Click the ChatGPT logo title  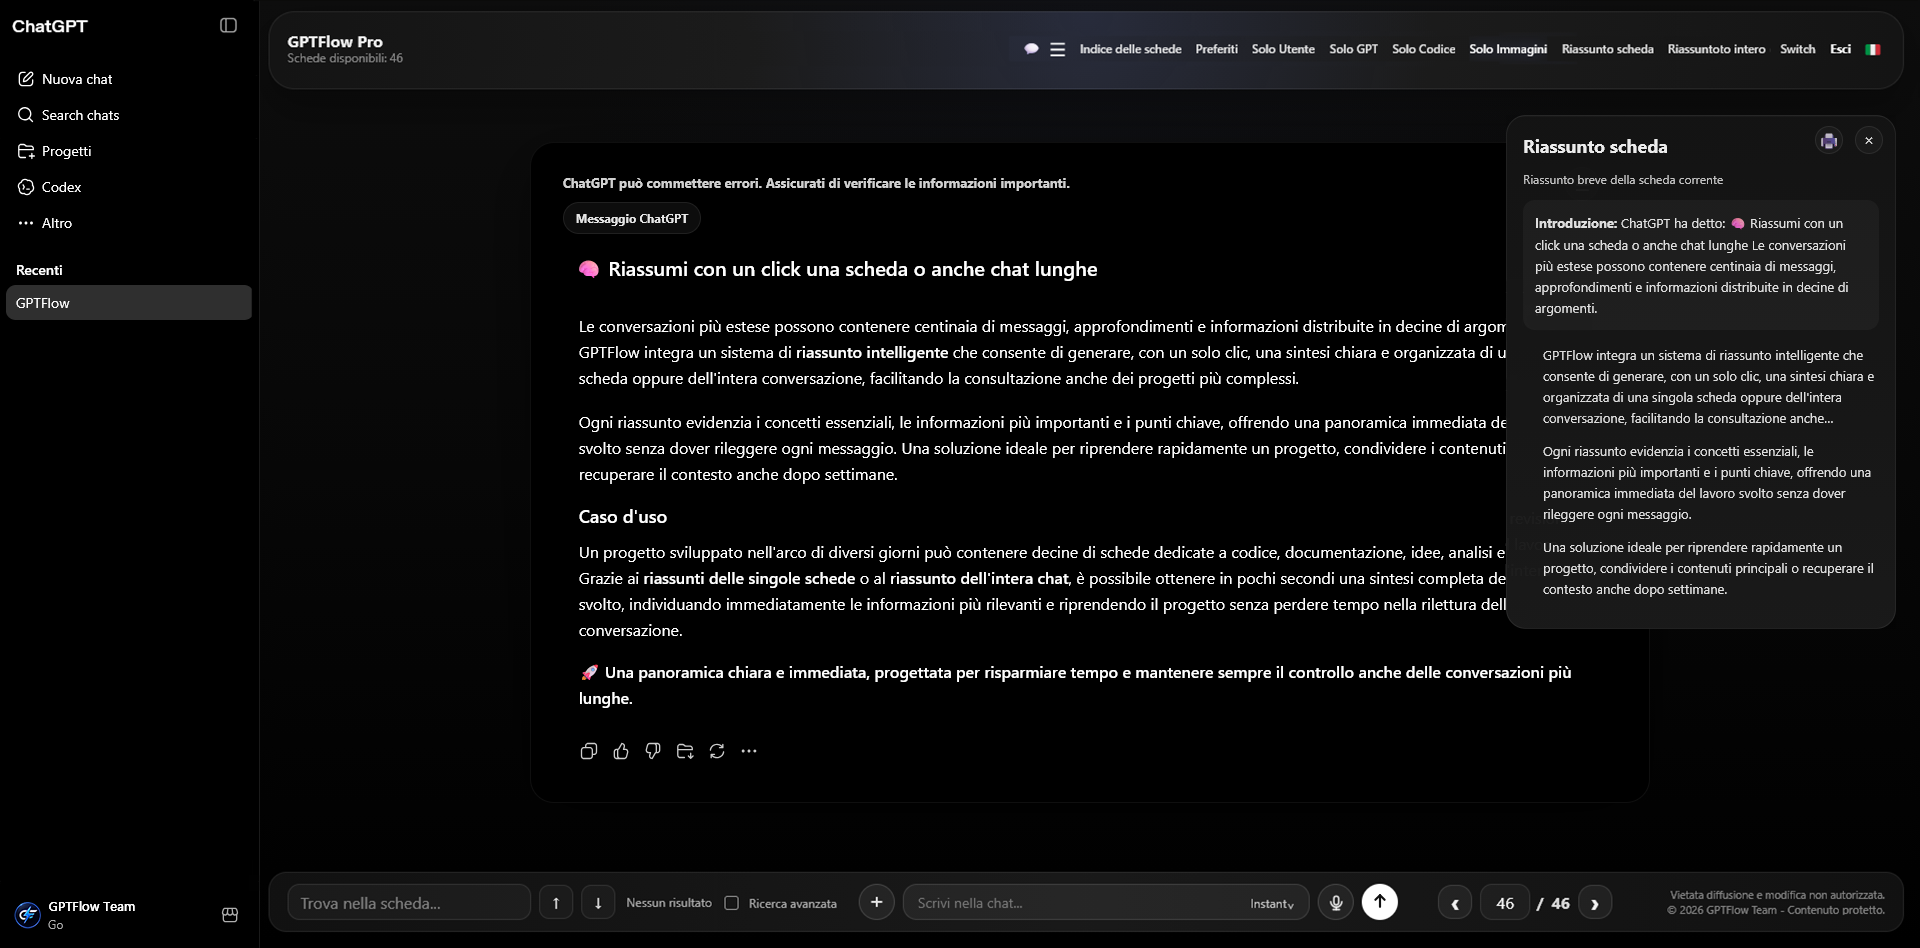50,26
